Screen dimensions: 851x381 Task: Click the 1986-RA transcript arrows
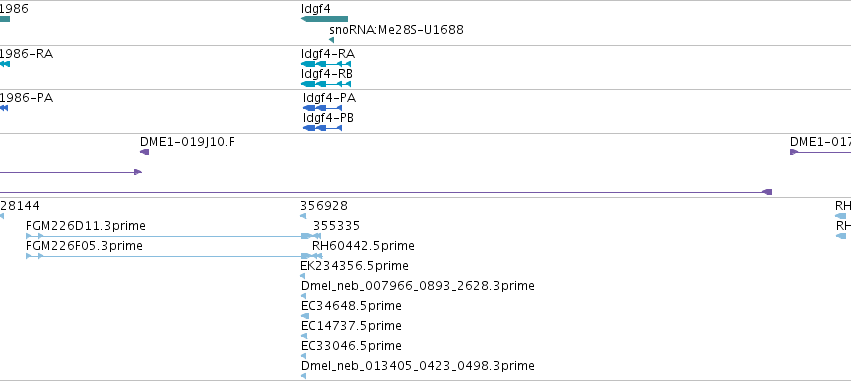[4, 64]
